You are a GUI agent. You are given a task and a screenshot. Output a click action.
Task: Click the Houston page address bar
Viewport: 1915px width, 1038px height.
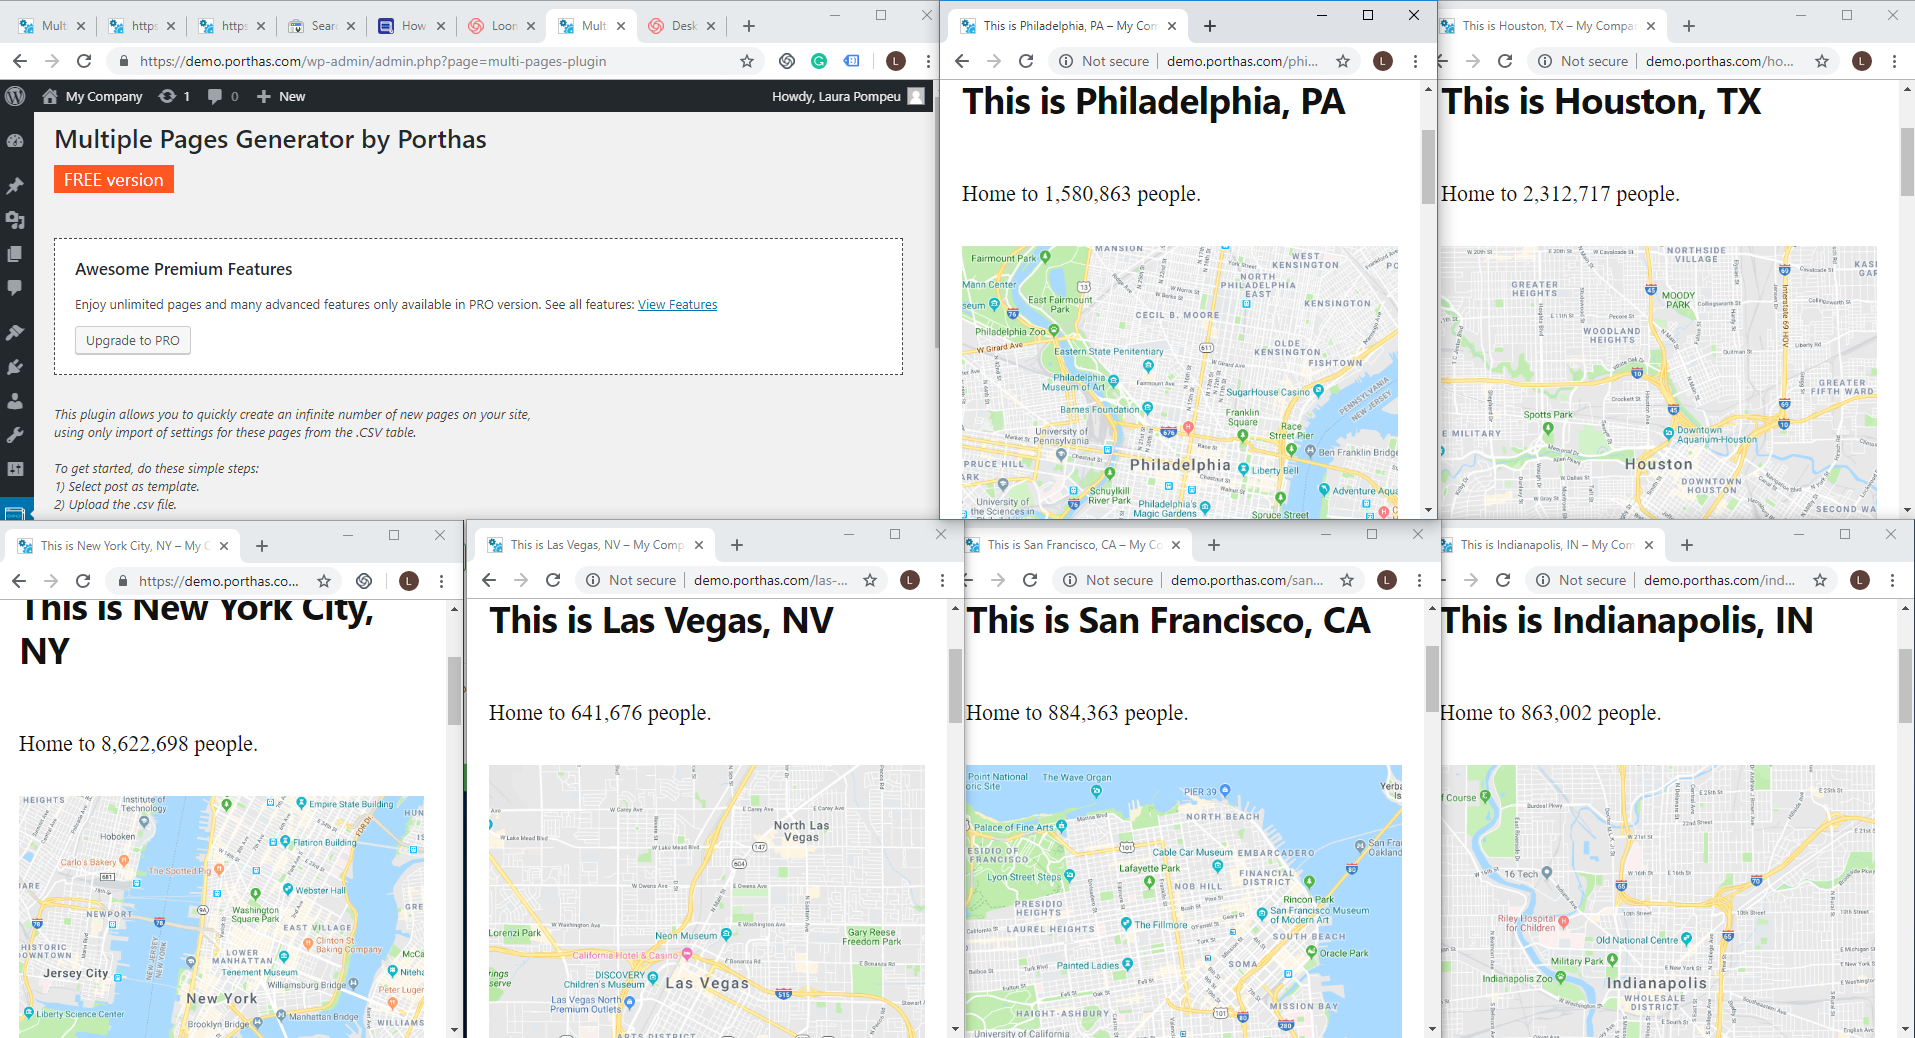1718,61
